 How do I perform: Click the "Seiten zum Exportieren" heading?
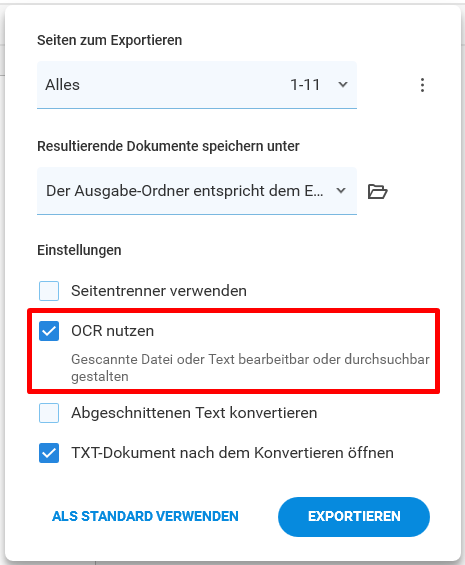[x=110, y=40]
